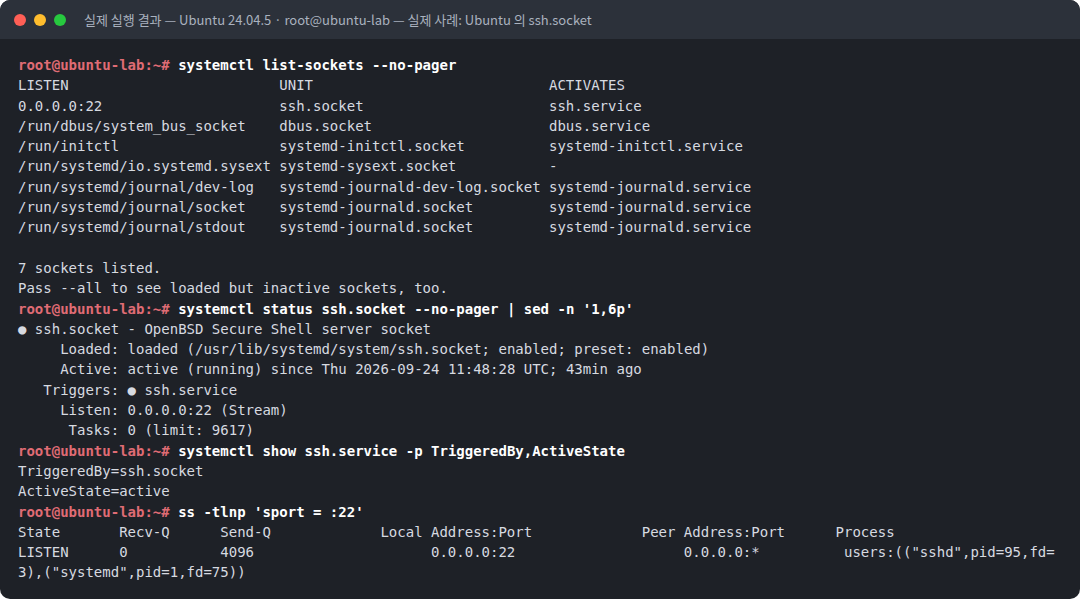Click the Send-Q value '4096'
1080x599 pixels.
click(x=237, y=552)
